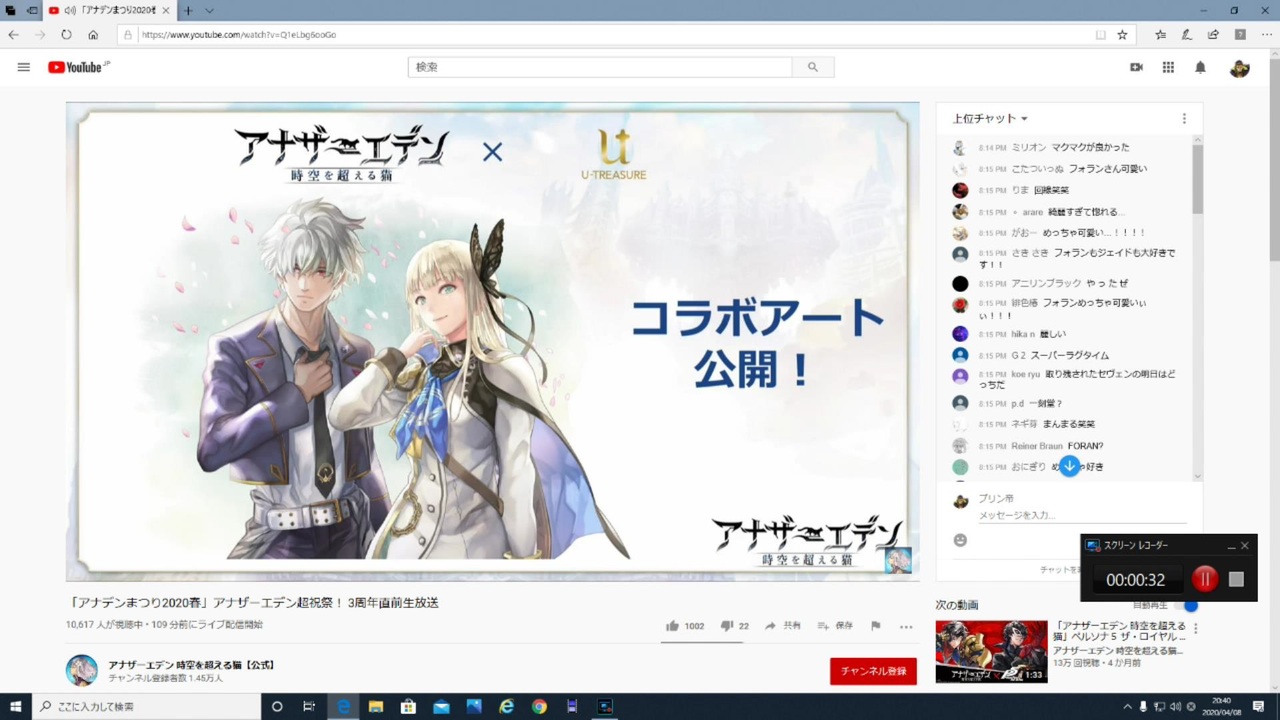This screenshot has width=1280, height=720.
Task: Stop the screen recorder recording
Action: click(1236, 579)
